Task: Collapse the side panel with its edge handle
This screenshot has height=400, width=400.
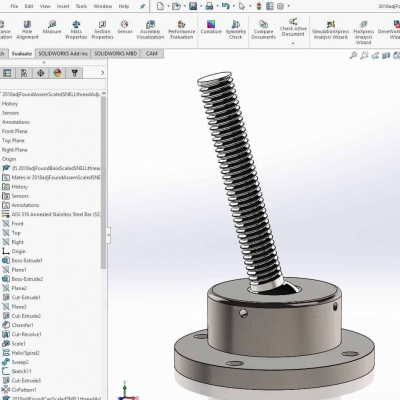Action: tap(109, 235)
